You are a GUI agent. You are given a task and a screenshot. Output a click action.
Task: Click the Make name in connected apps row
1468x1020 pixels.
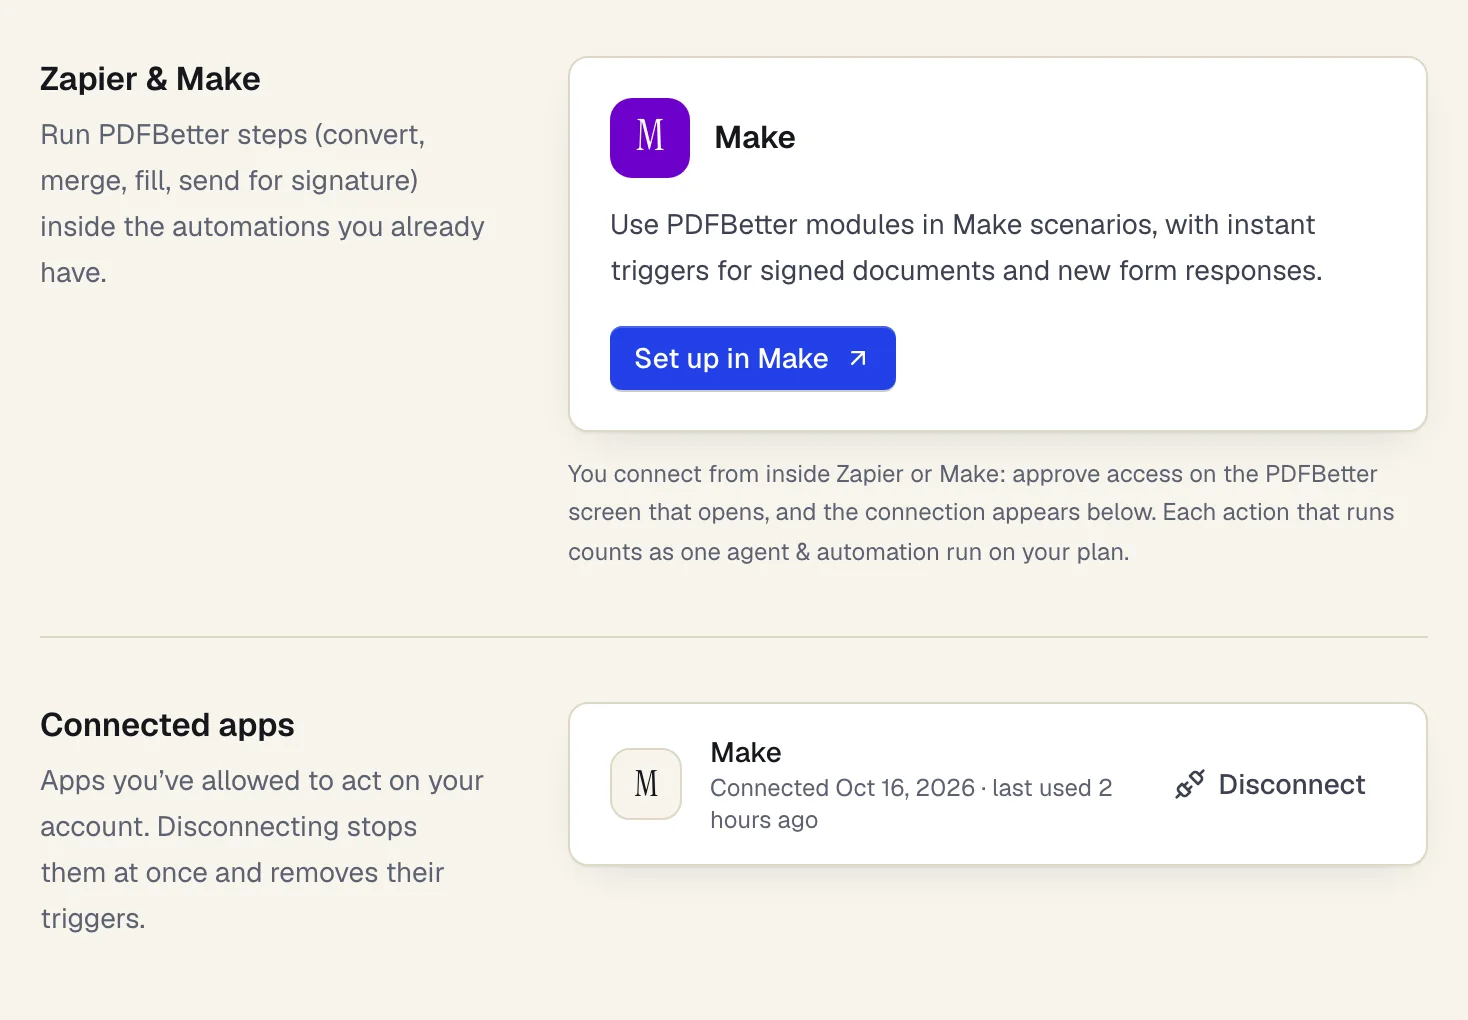(746, 752)
